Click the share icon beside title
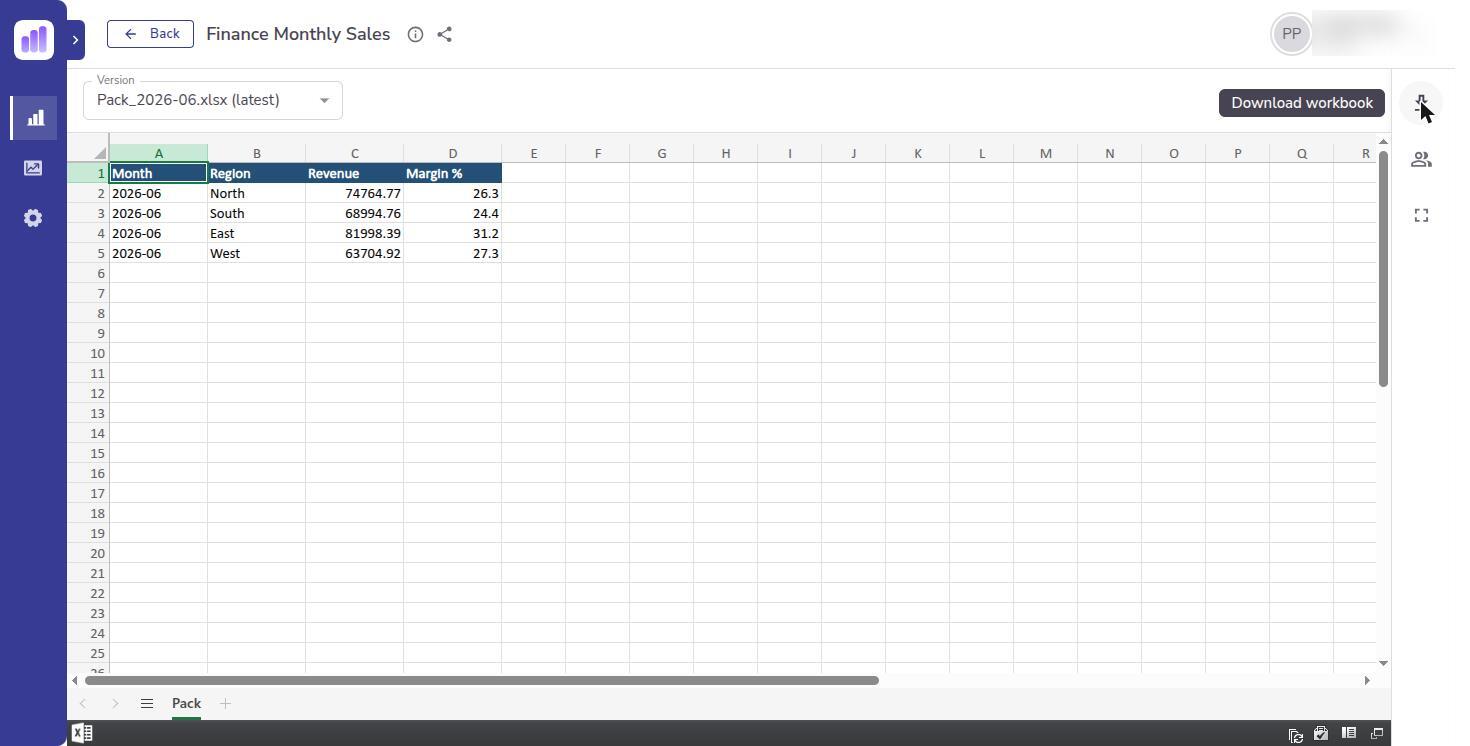The height and width of the screenshot is (746, 1470). point(445,34)
